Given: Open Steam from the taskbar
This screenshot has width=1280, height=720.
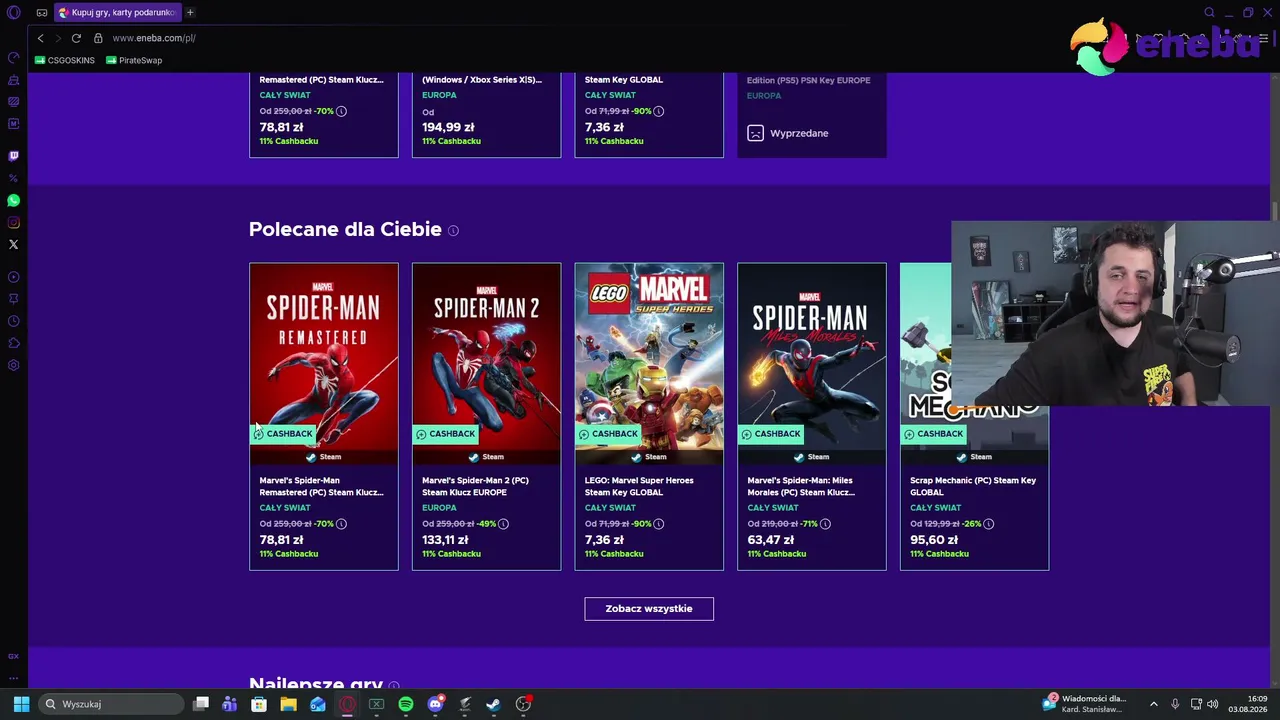Looking at the screenshot, I should tap(493, 704).
